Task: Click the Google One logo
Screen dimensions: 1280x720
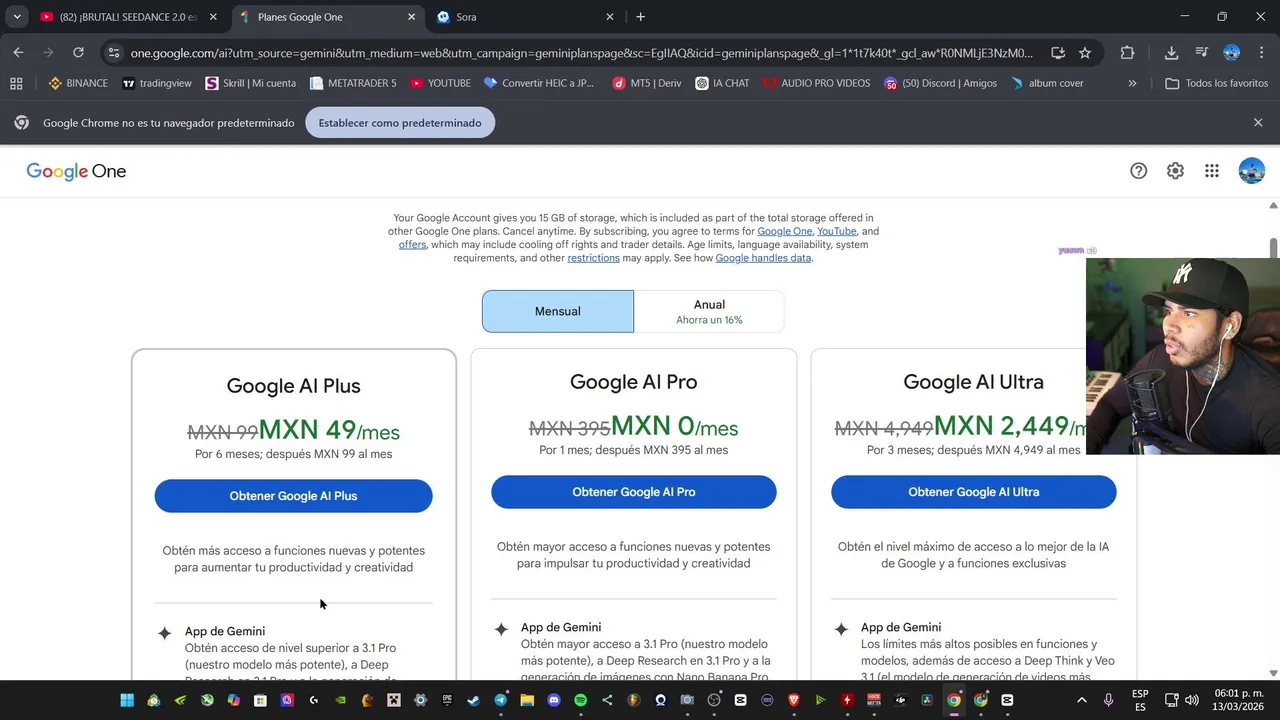Action: point(76,171)
